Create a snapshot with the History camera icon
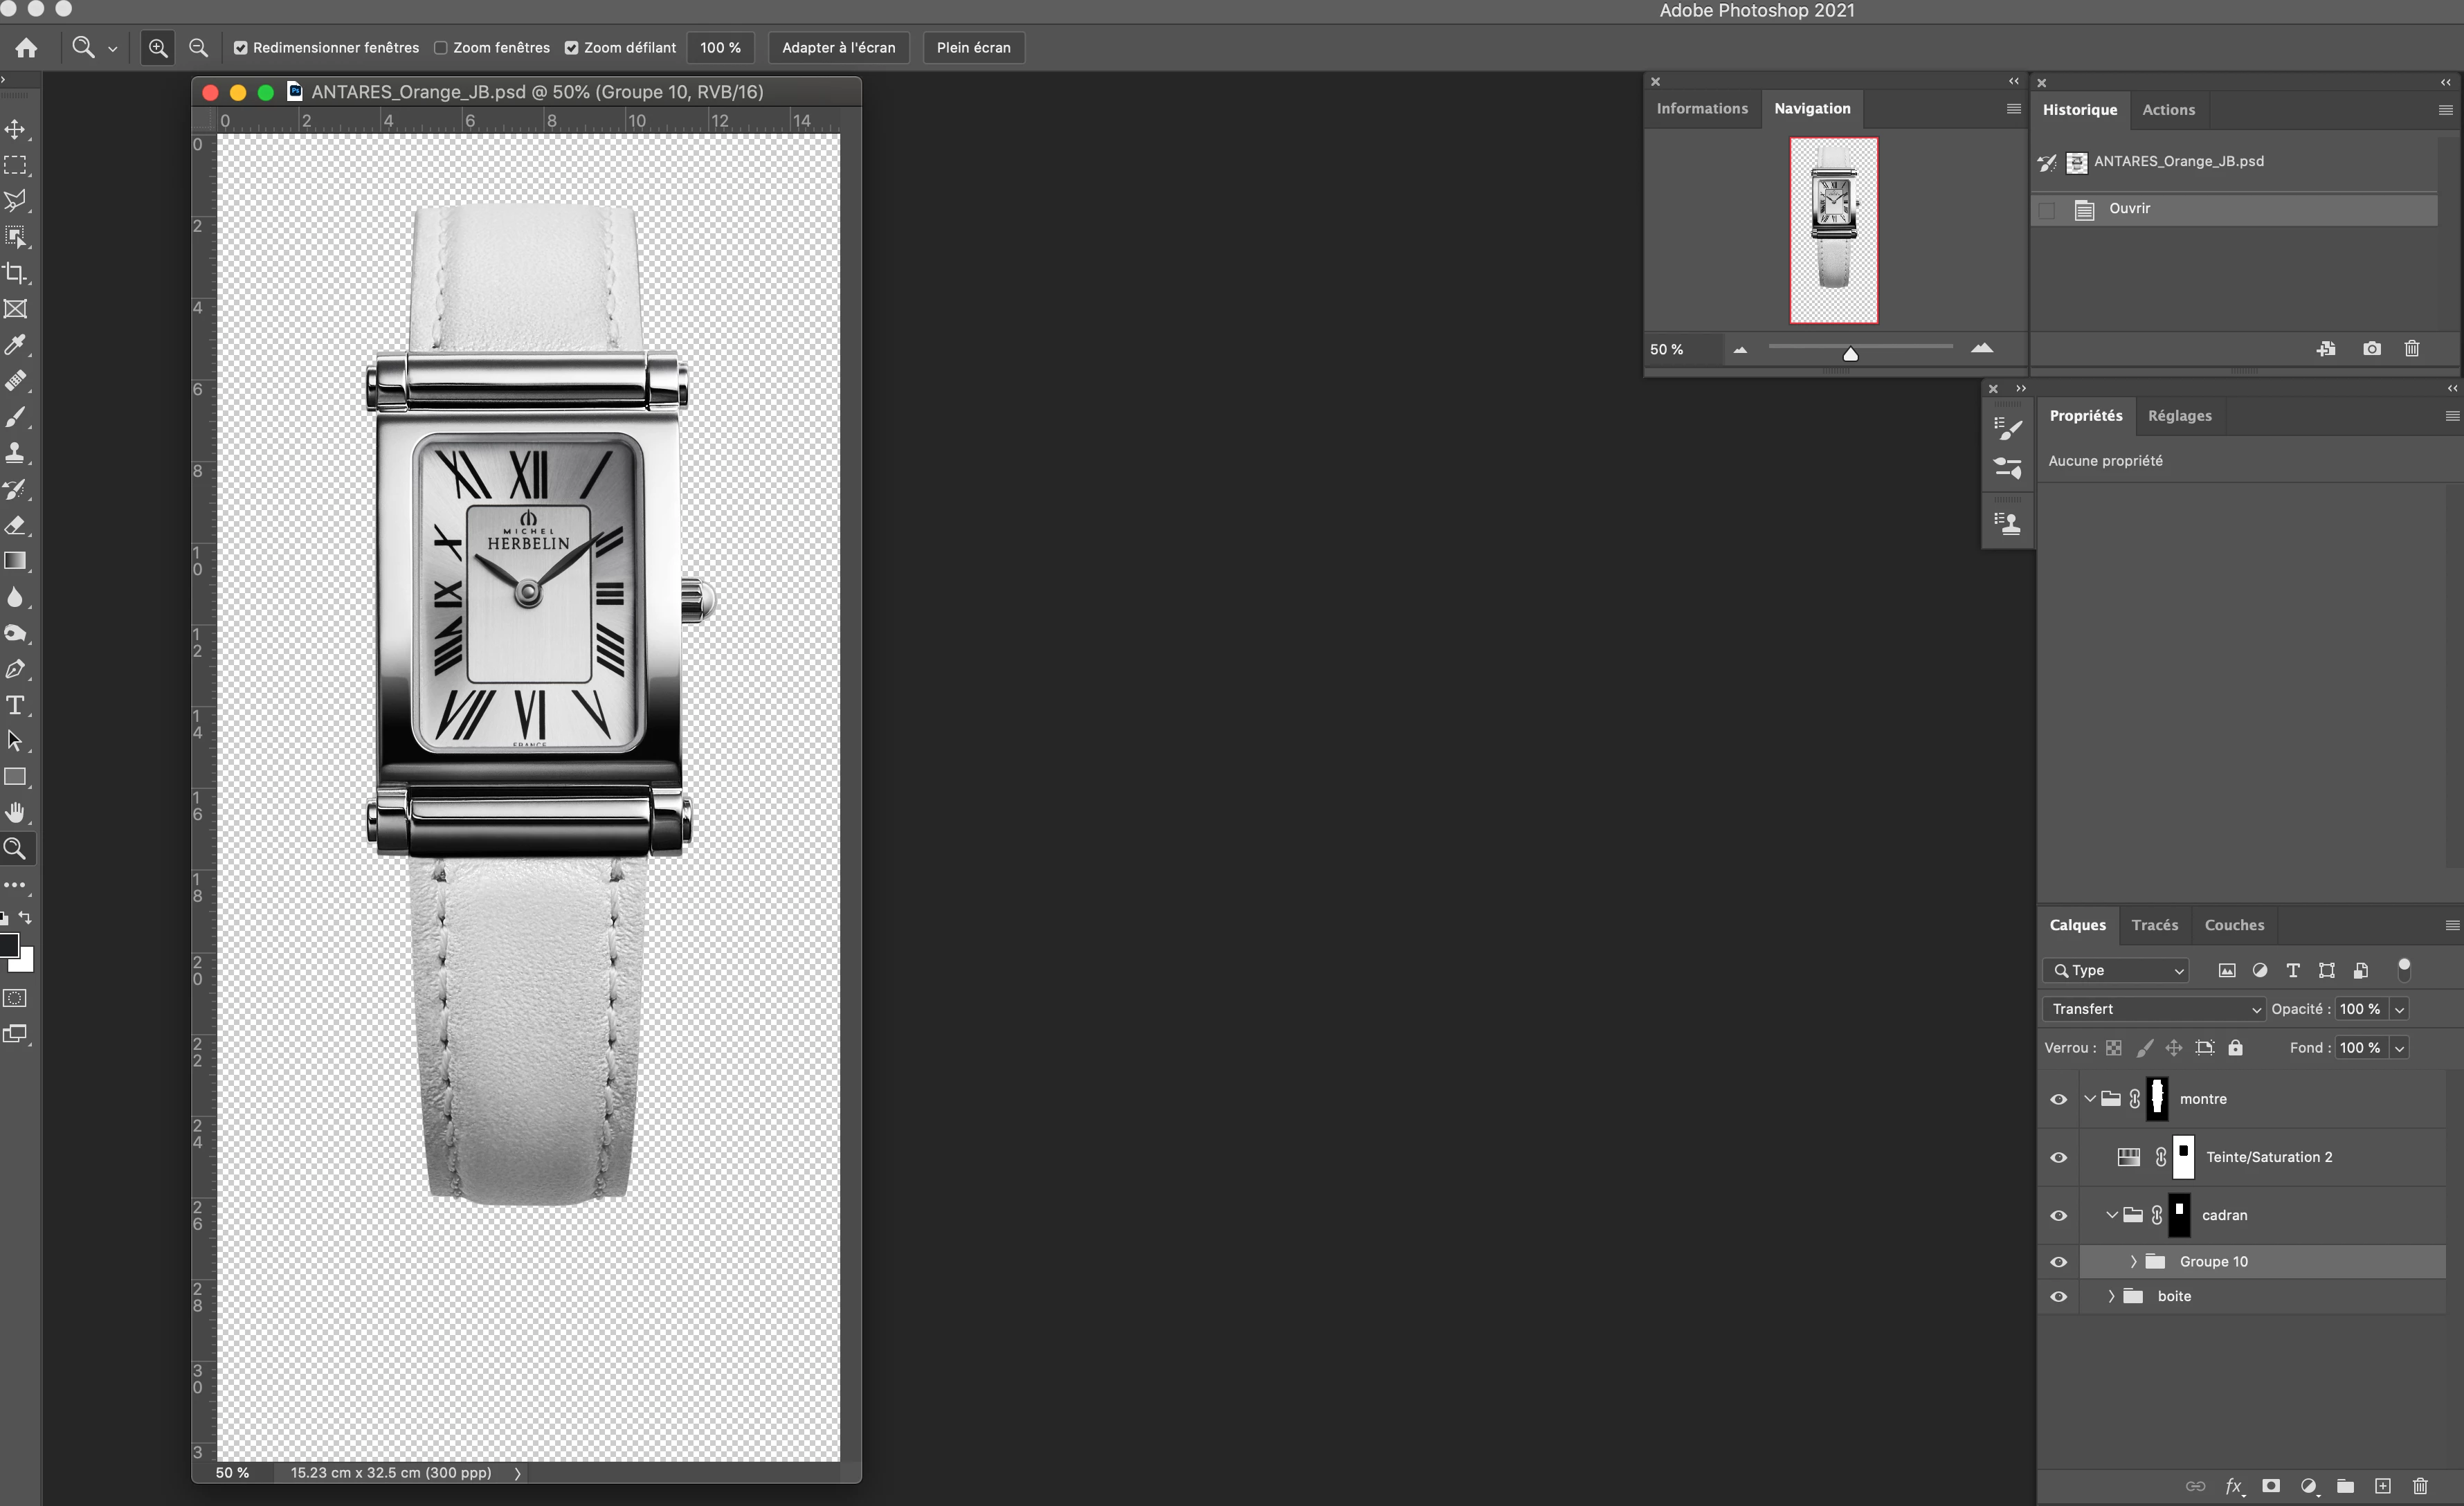 2372,349
